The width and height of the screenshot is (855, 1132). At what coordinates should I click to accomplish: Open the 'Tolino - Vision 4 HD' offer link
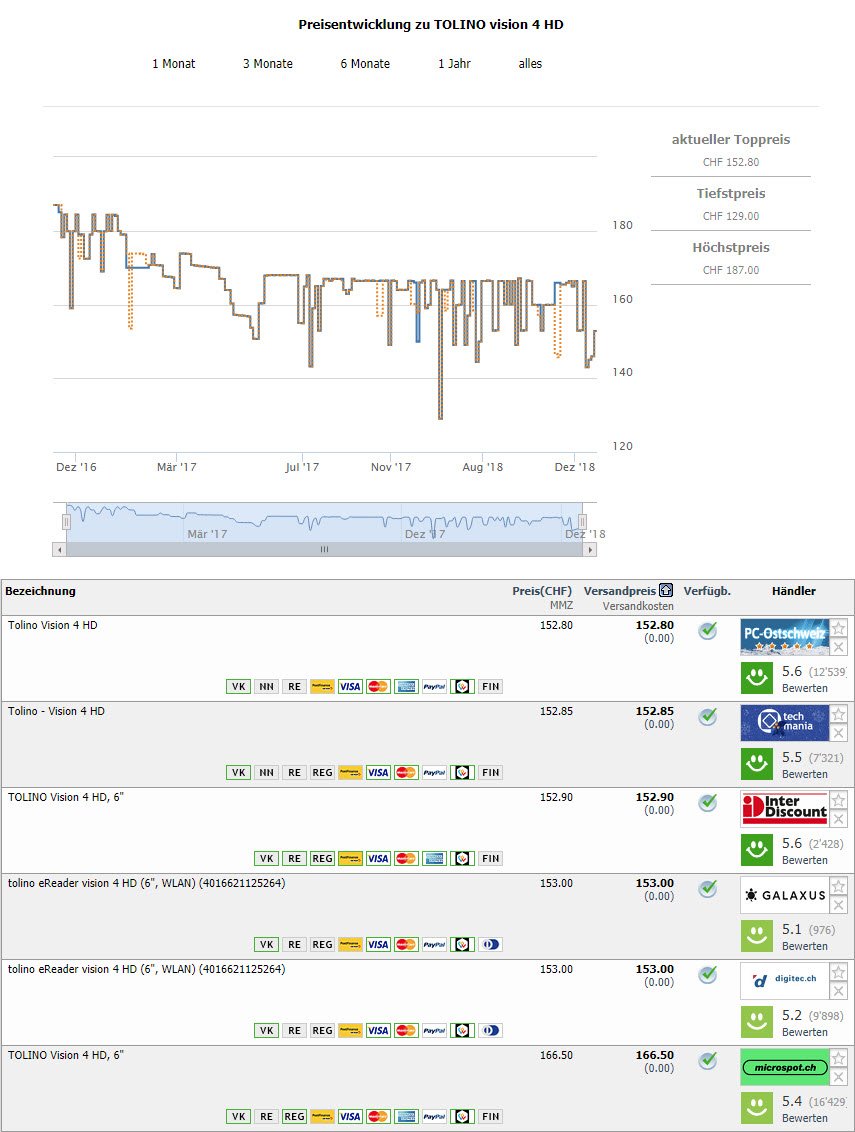tap(56, 711)
